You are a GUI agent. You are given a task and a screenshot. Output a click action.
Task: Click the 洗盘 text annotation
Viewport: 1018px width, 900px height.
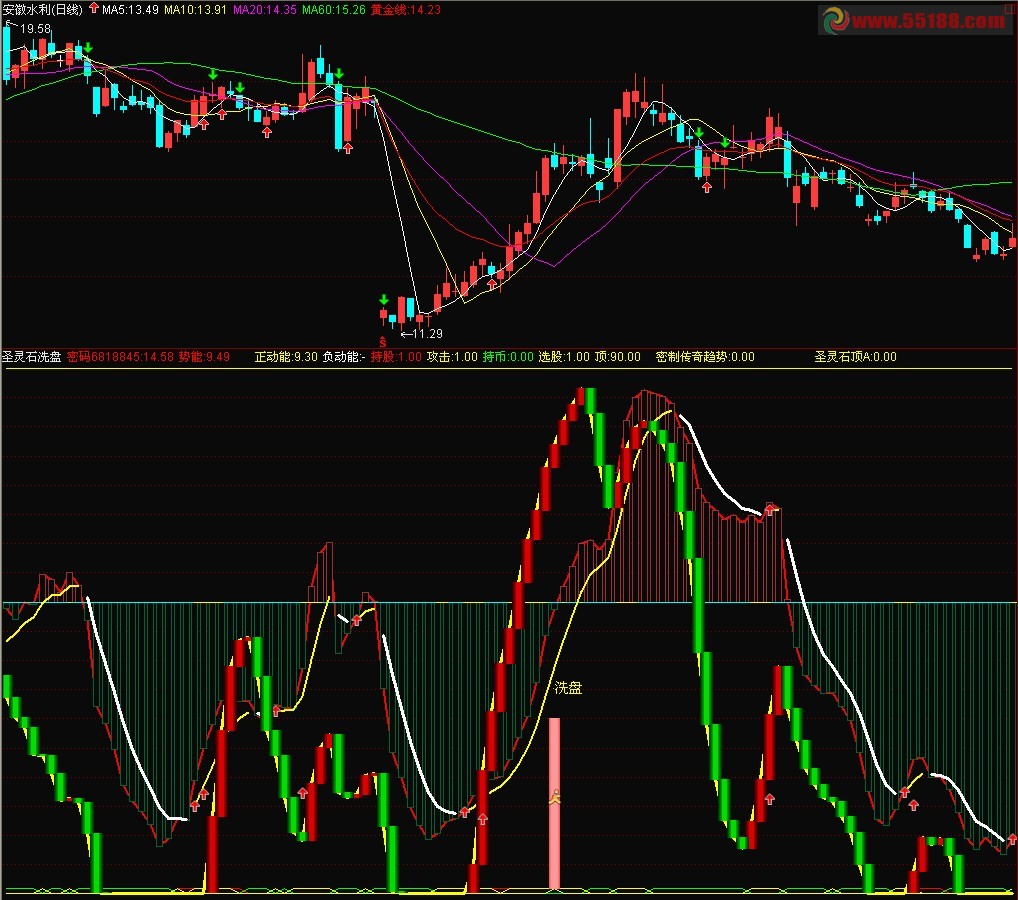(x=568, y=688)
